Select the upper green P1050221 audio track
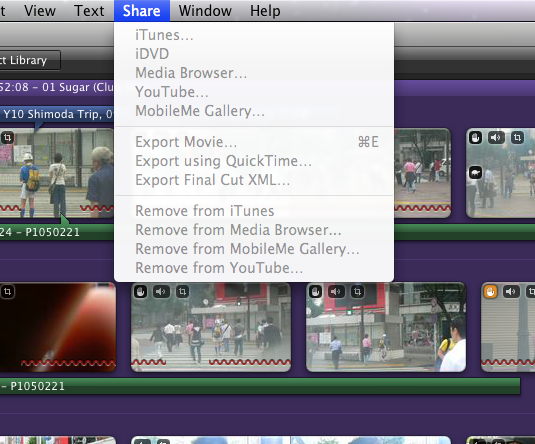The image size is (535, 444). tap(56, 232)
